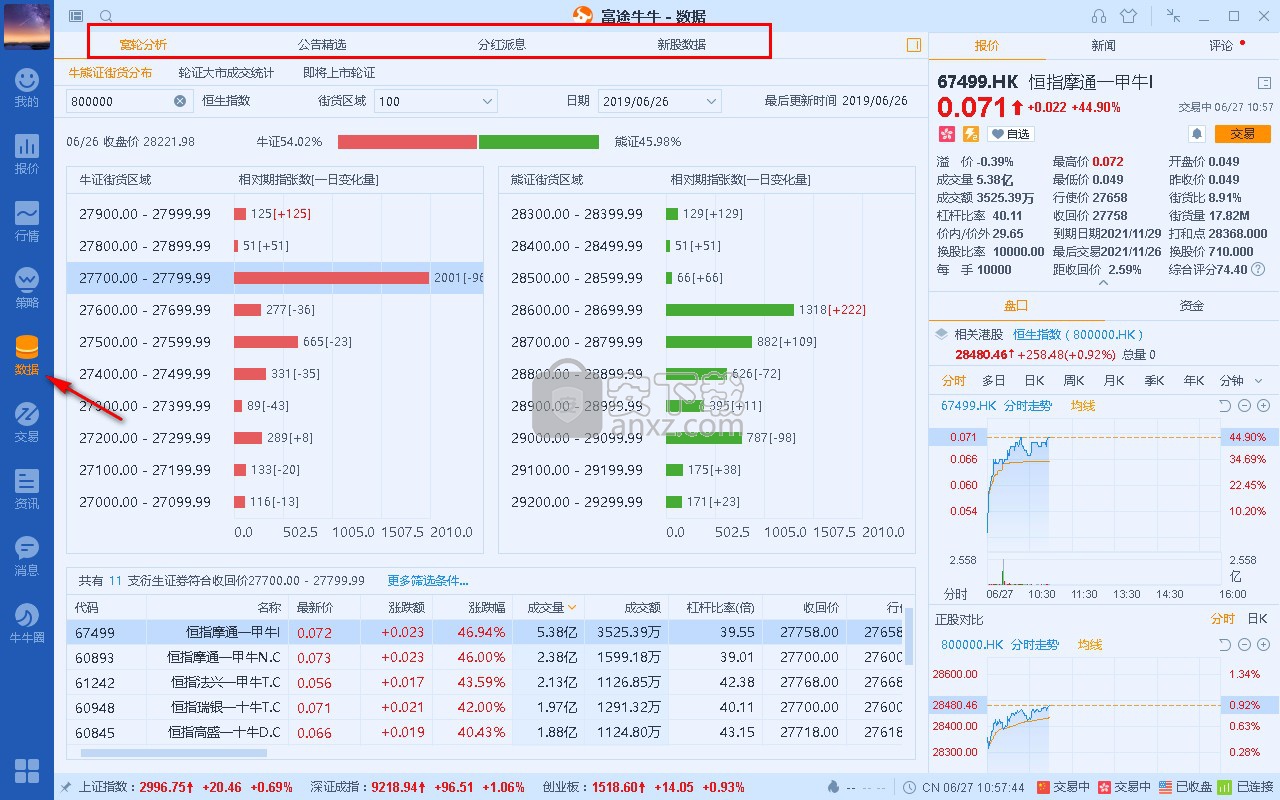Open the 街货区域 100 dropdown

coord(435,101)
